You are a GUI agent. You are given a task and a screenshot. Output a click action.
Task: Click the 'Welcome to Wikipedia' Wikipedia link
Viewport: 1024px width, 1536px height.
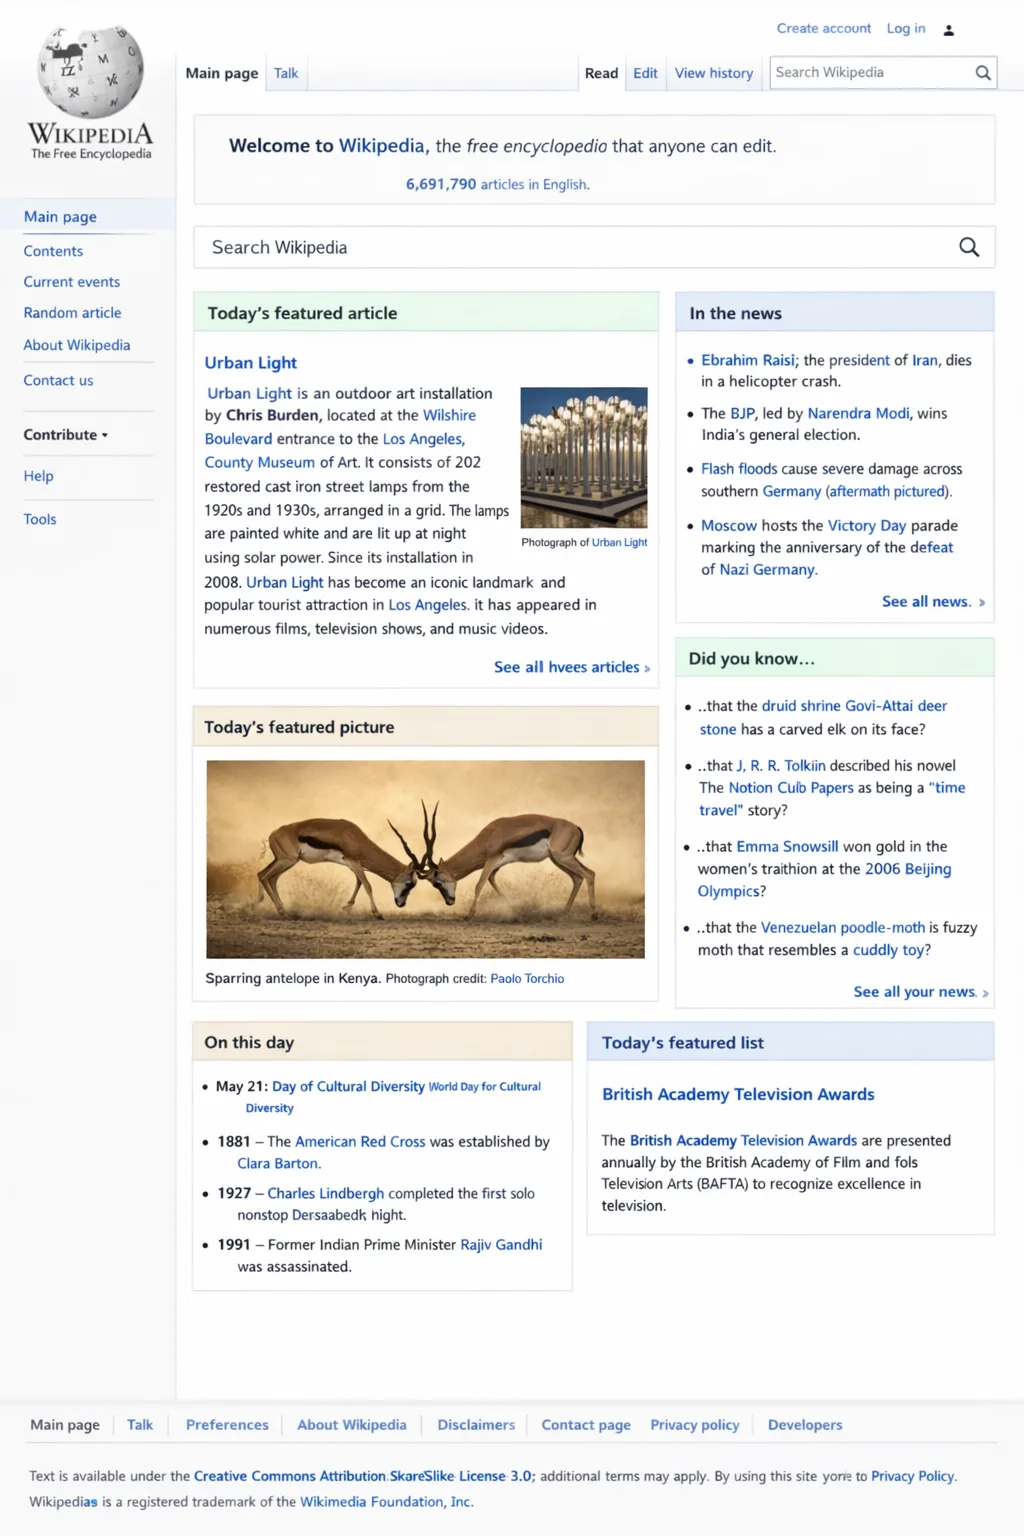(382, 145)
